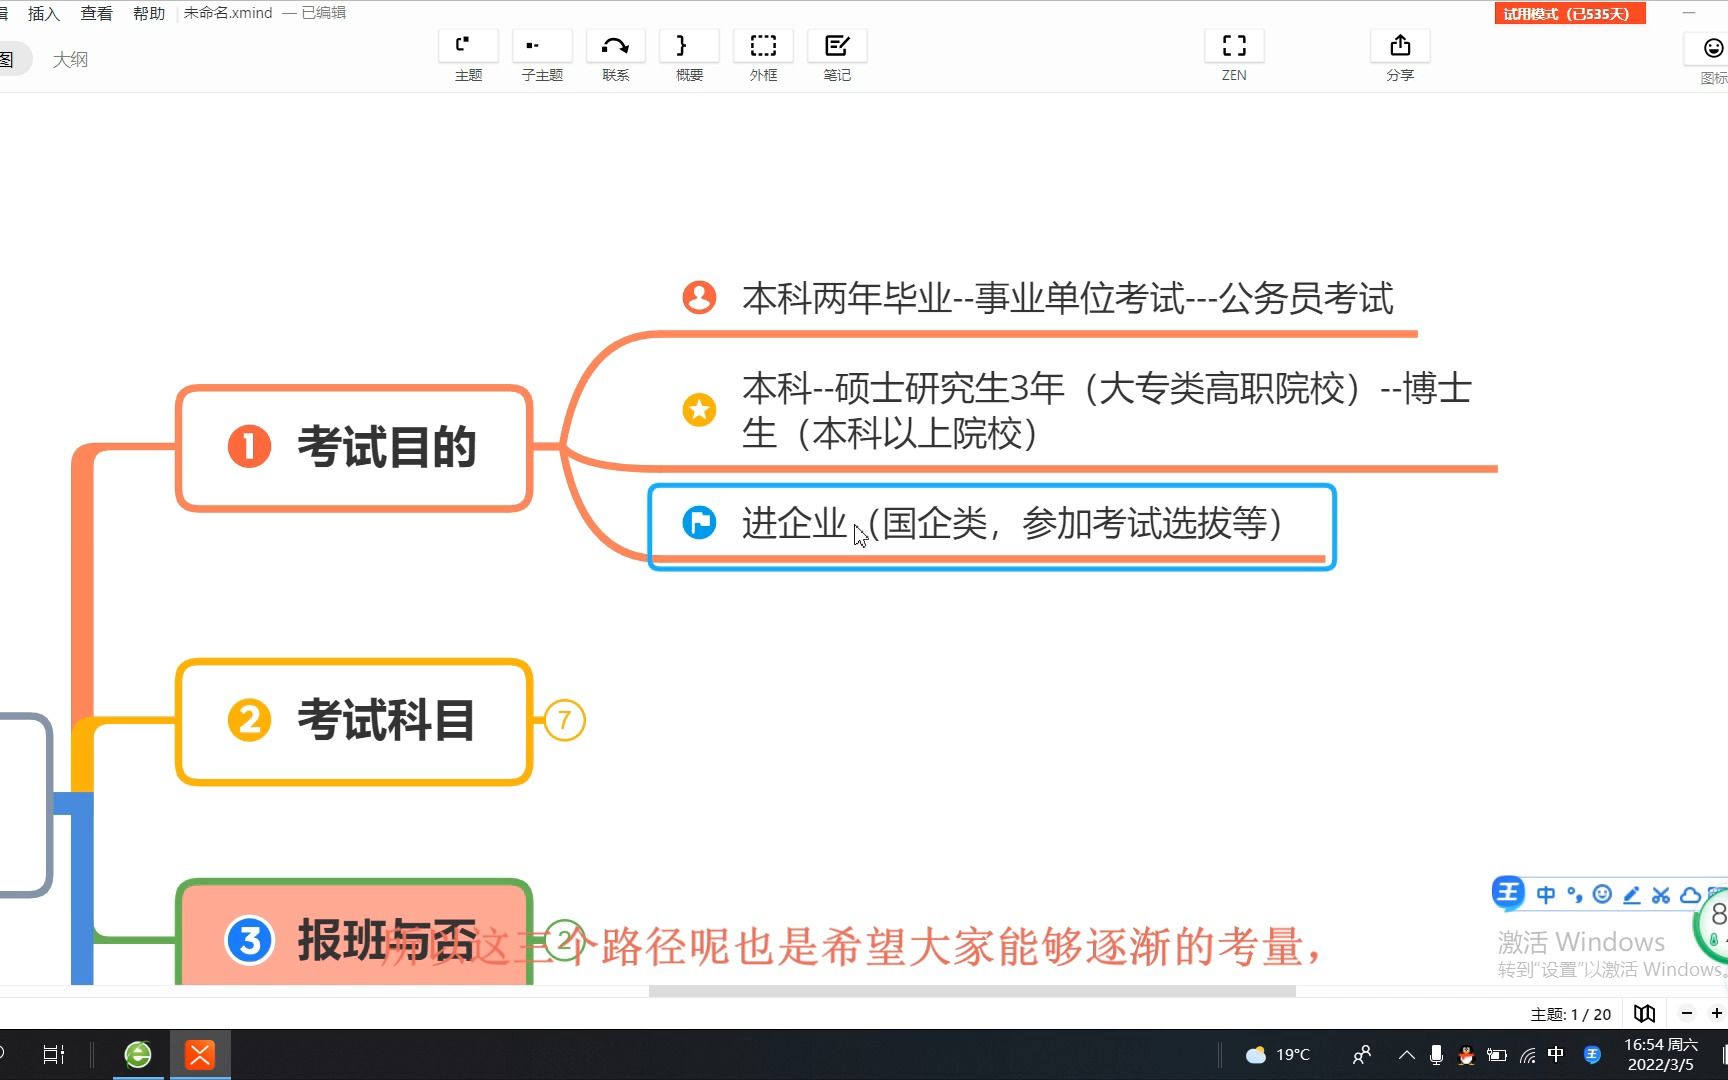Click the microphone icon in system tray
1728x1080 pixels.
[x=1436, y=1054]
